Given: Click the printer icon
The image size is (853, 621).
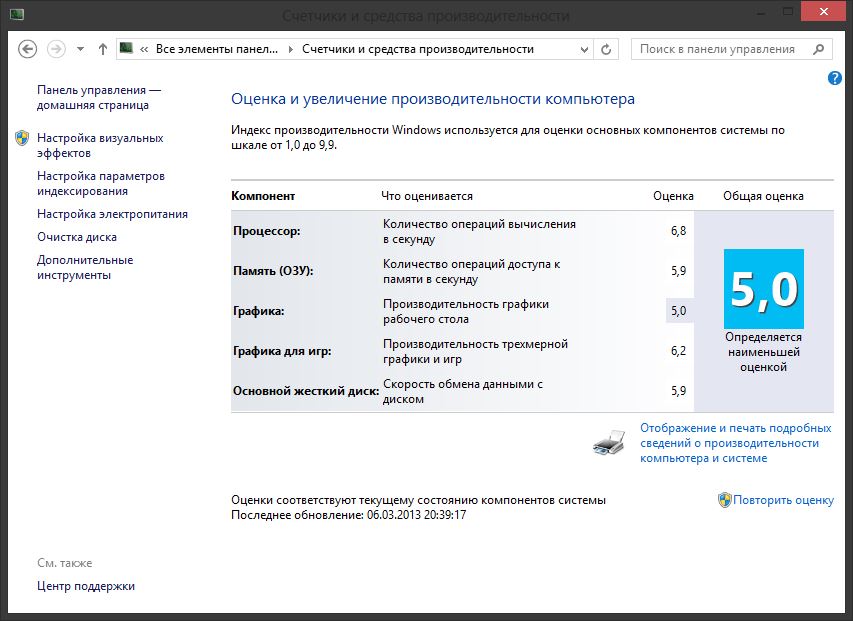Looking at the screenshot, I should [x=609, y=441].
